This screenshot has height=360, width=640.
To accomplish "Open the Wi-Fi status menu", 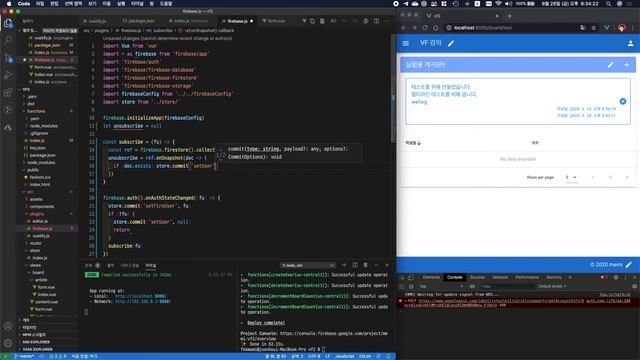I will (498, 4).
